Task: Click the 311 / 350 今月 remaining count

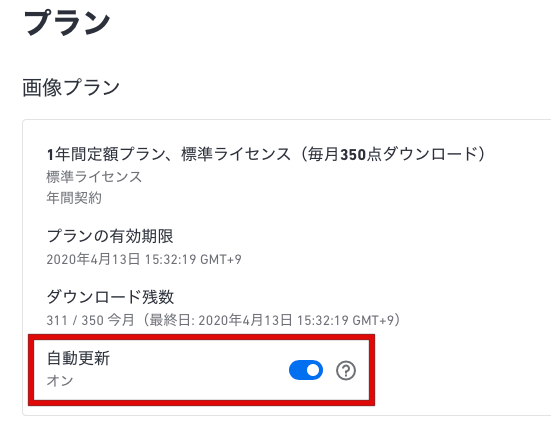Action: click(x=90, y=320)
